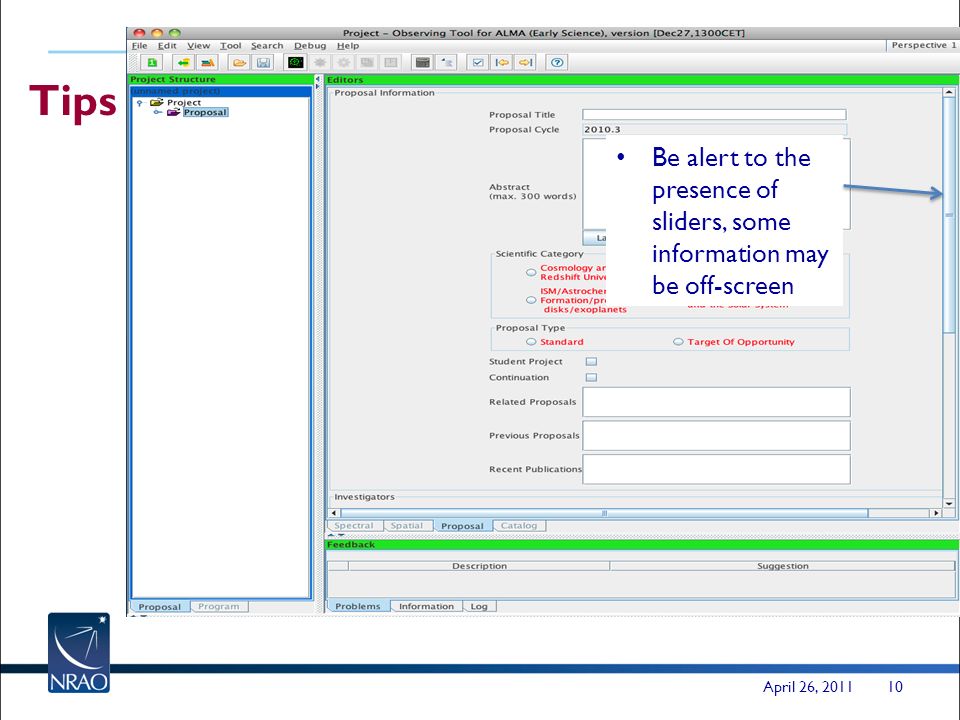Select the Proposal editor tab

[x=462, y=526]
